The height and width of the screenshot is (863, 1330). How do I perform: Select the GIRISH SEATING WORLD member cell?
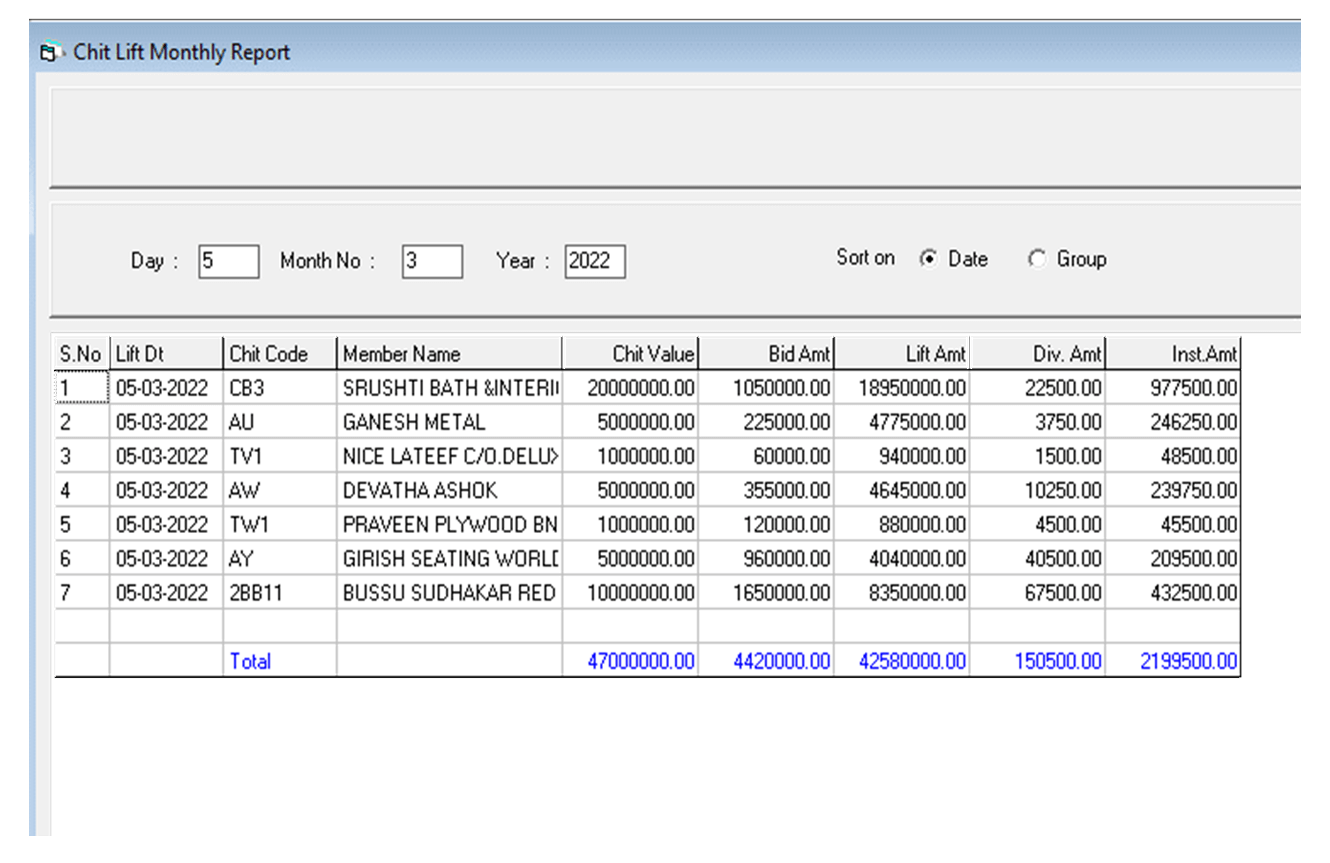coord(450,558)
